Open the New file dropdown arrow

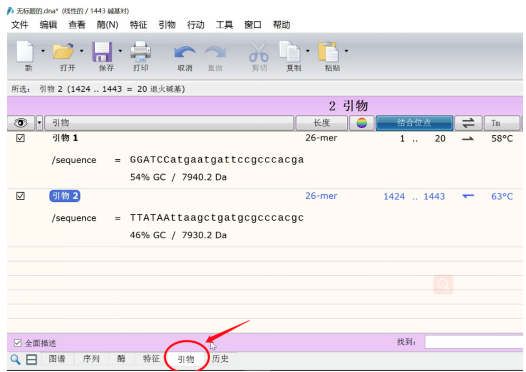[x=43, y=51]
